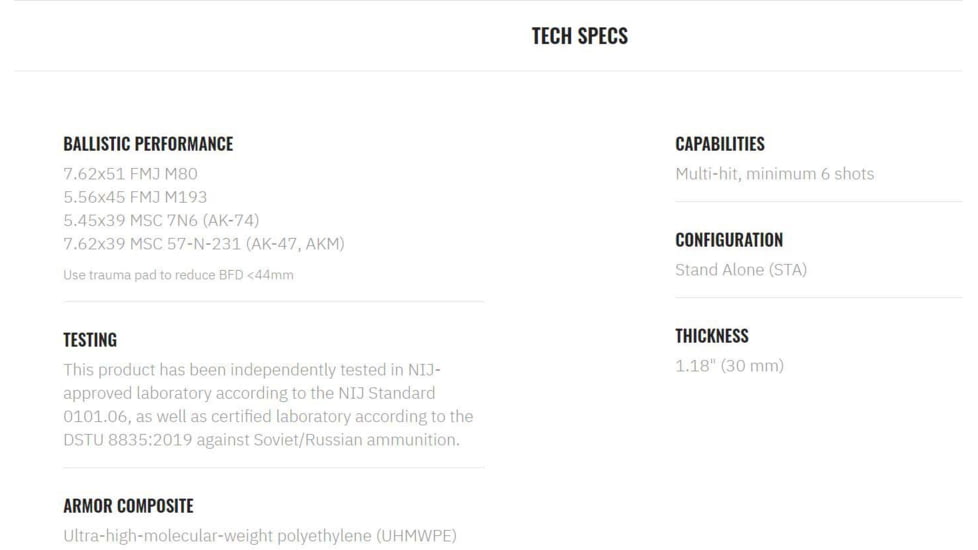The width and height of the screenshot is (978, 550).
Task: Click the CAPABILITIES heading
Action: click(x=720, y=144)
